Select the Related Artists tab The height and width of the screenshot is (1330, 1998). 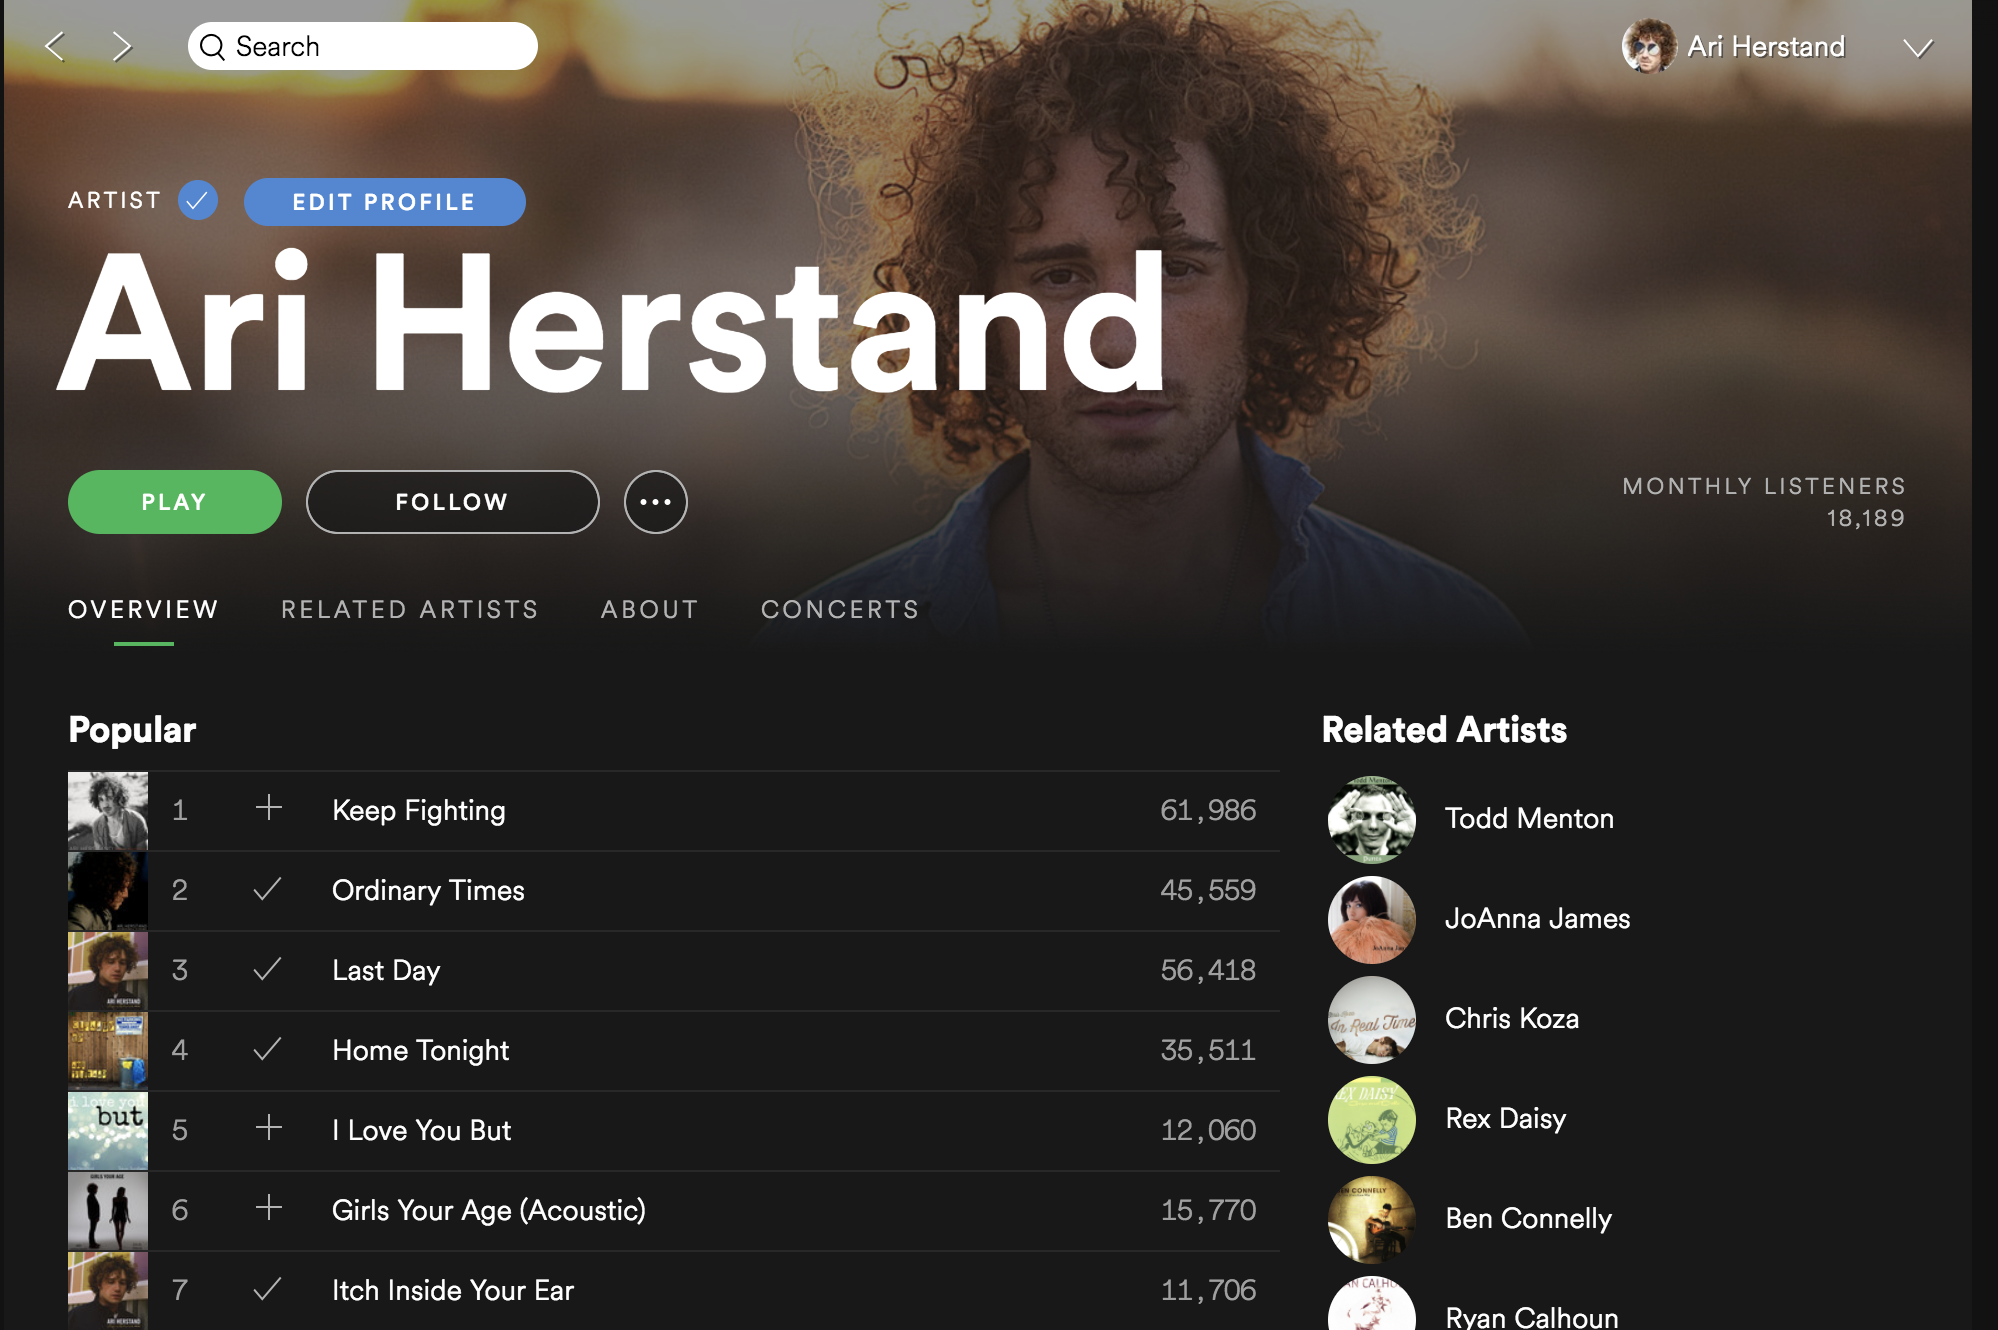point(410,609)
